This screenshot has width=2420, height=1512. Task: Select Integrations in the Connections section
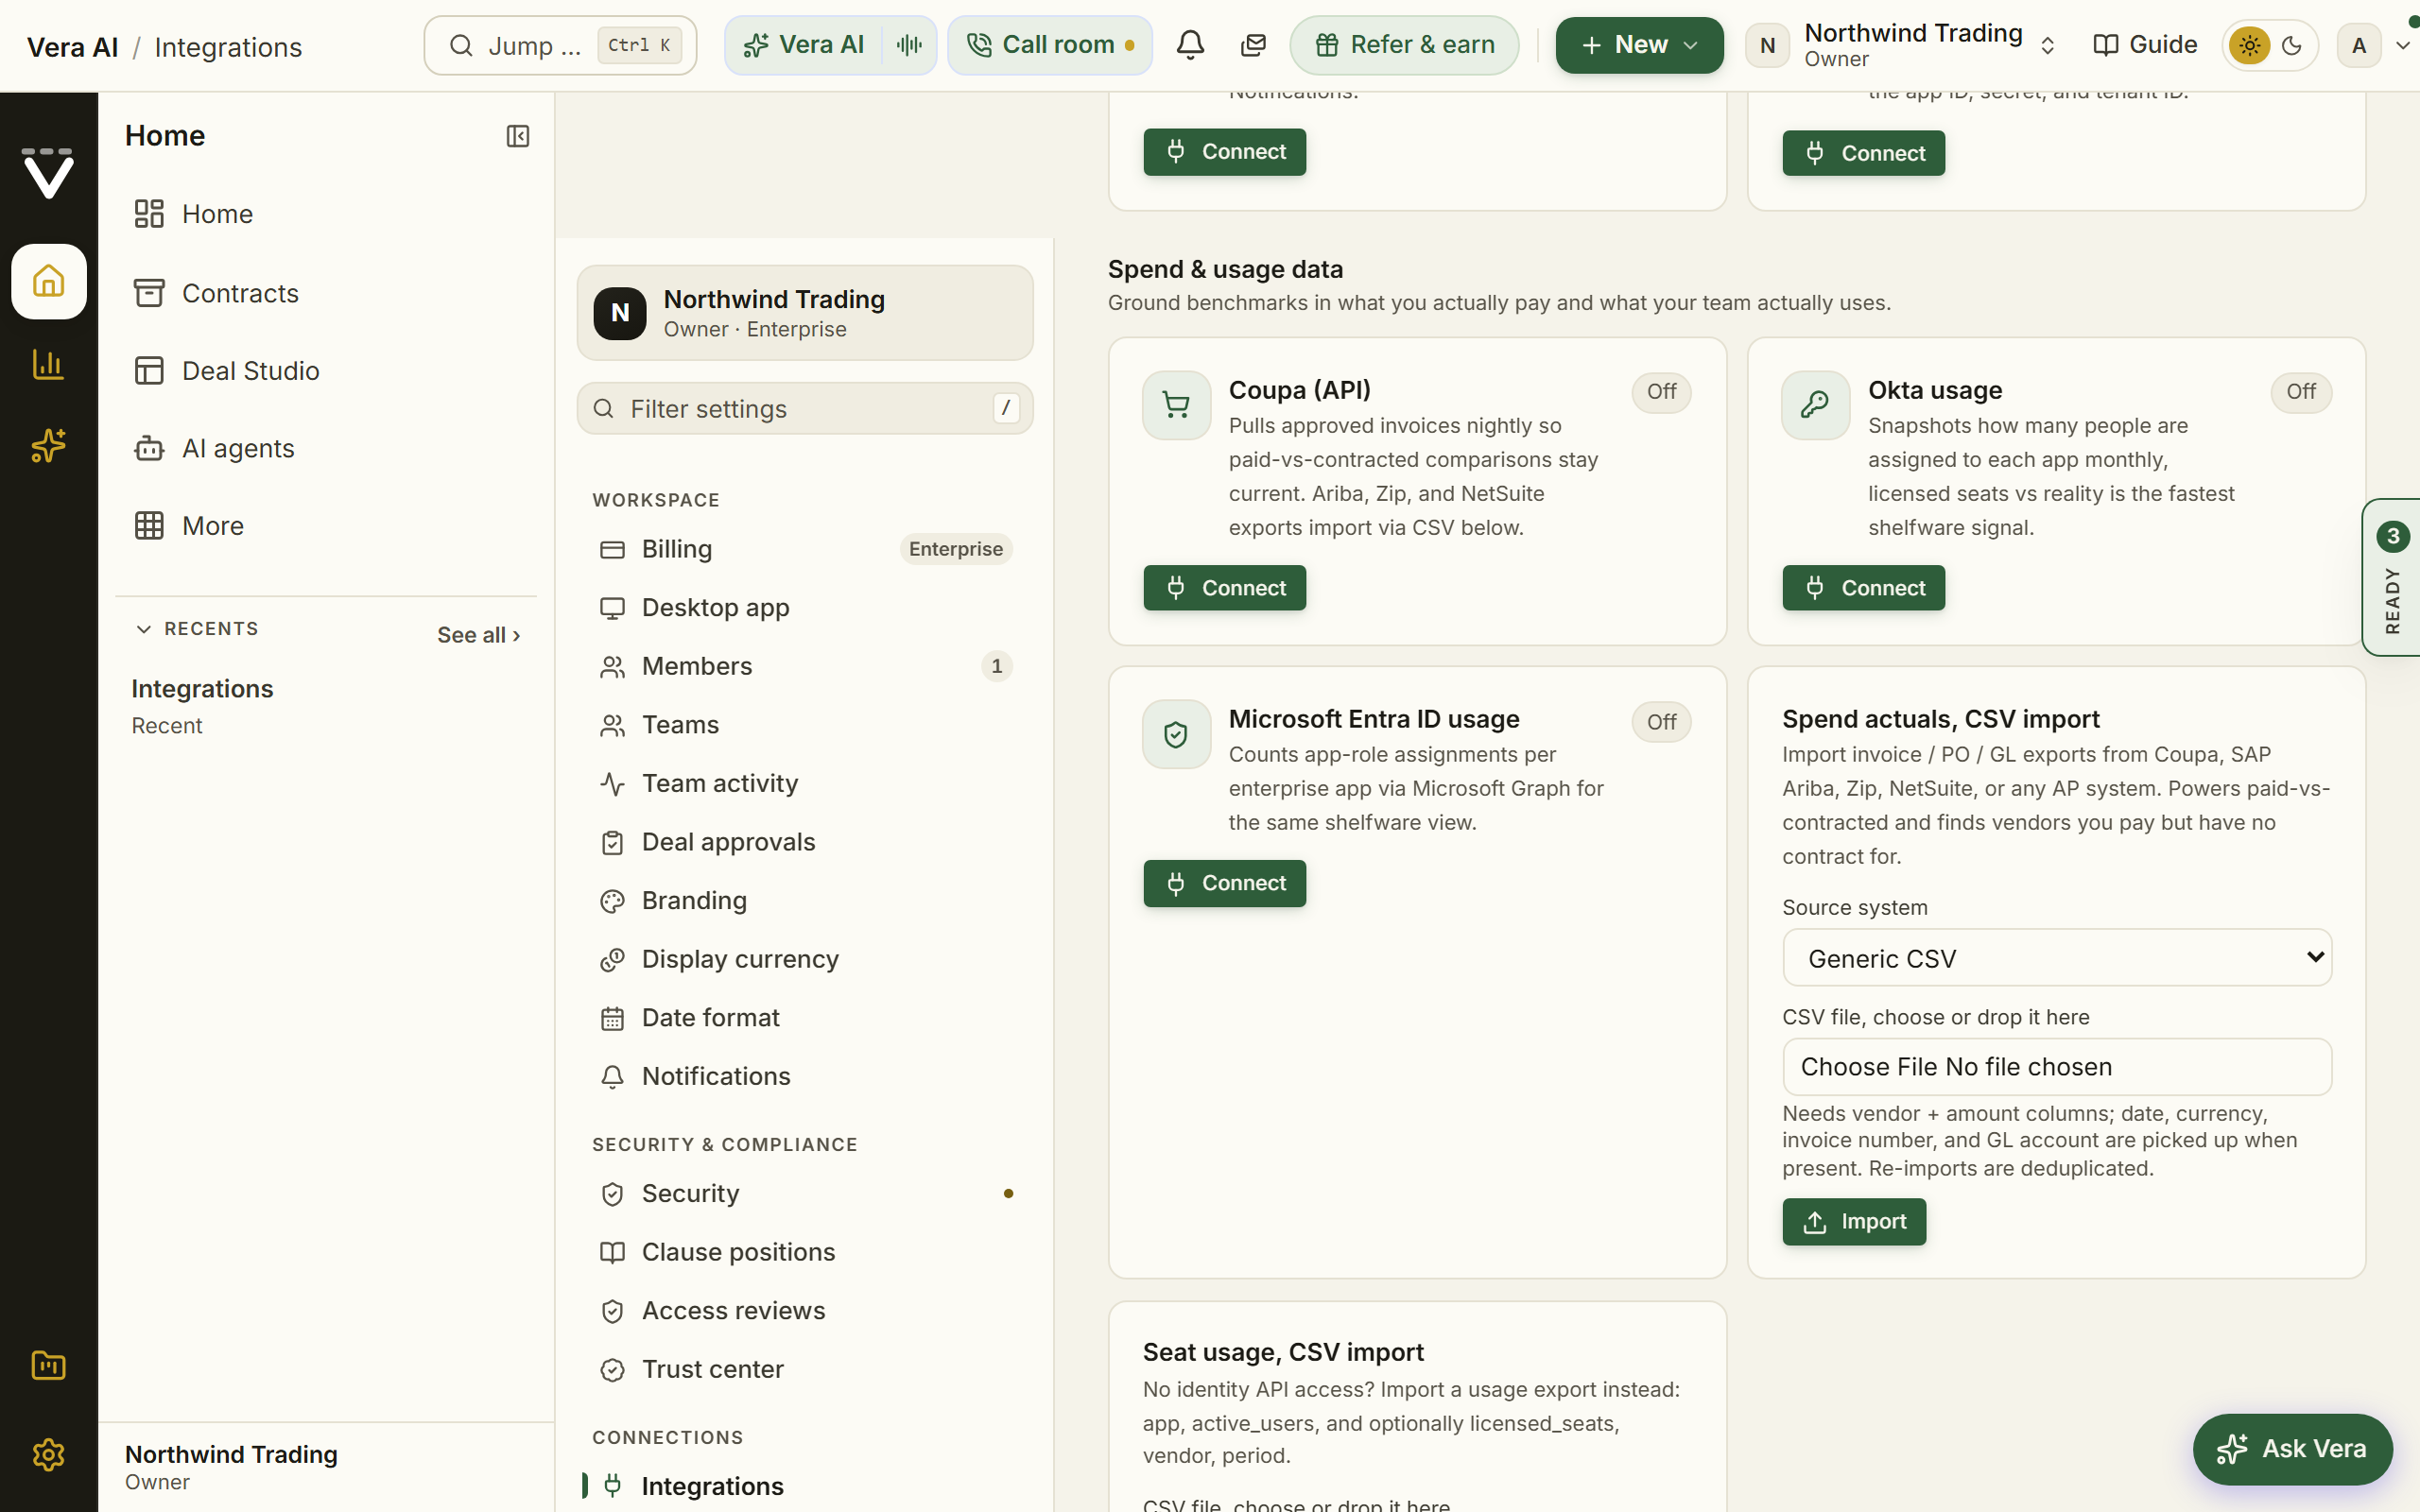pos(805,1486)
